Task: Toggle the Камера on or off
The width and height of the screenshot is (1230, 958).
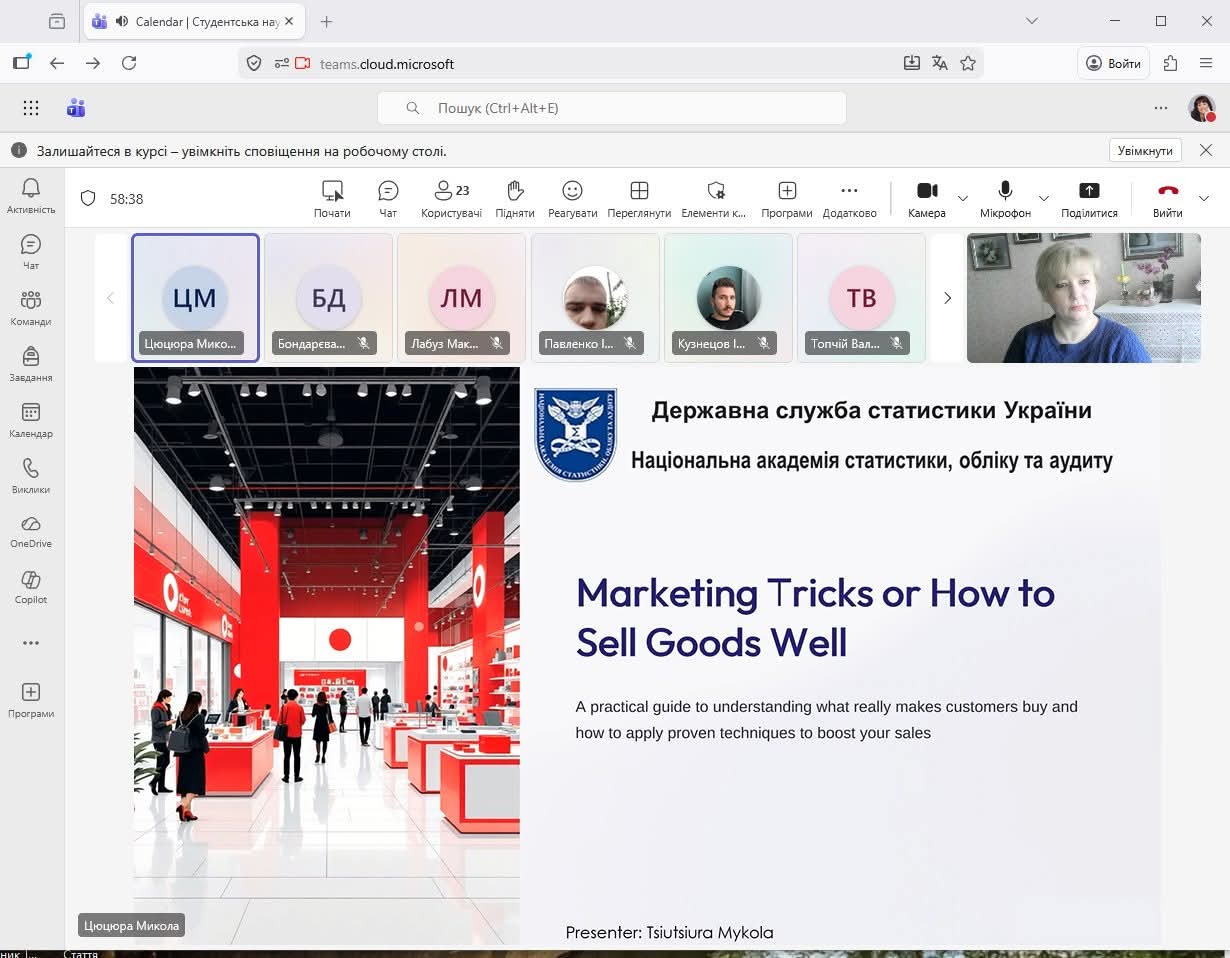Action: pos(926,197)
